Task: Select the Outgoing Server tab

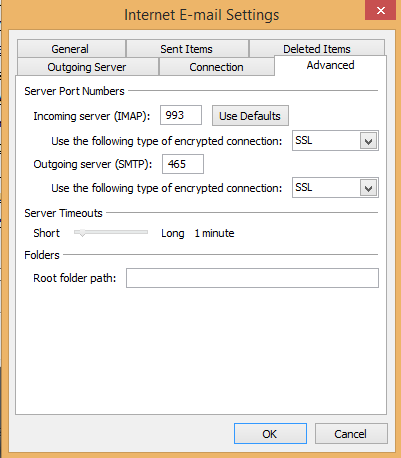Action: click(x=88, y=67)
